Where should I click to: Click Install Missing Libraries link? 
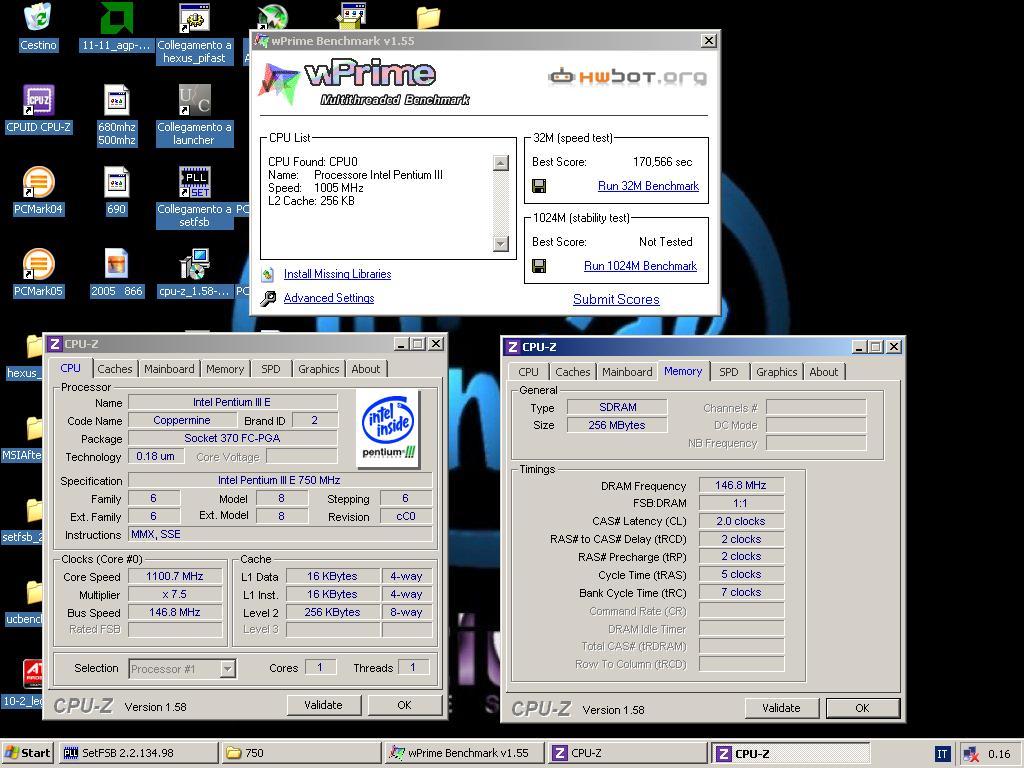pyautogui.click(x=338, y=274)
